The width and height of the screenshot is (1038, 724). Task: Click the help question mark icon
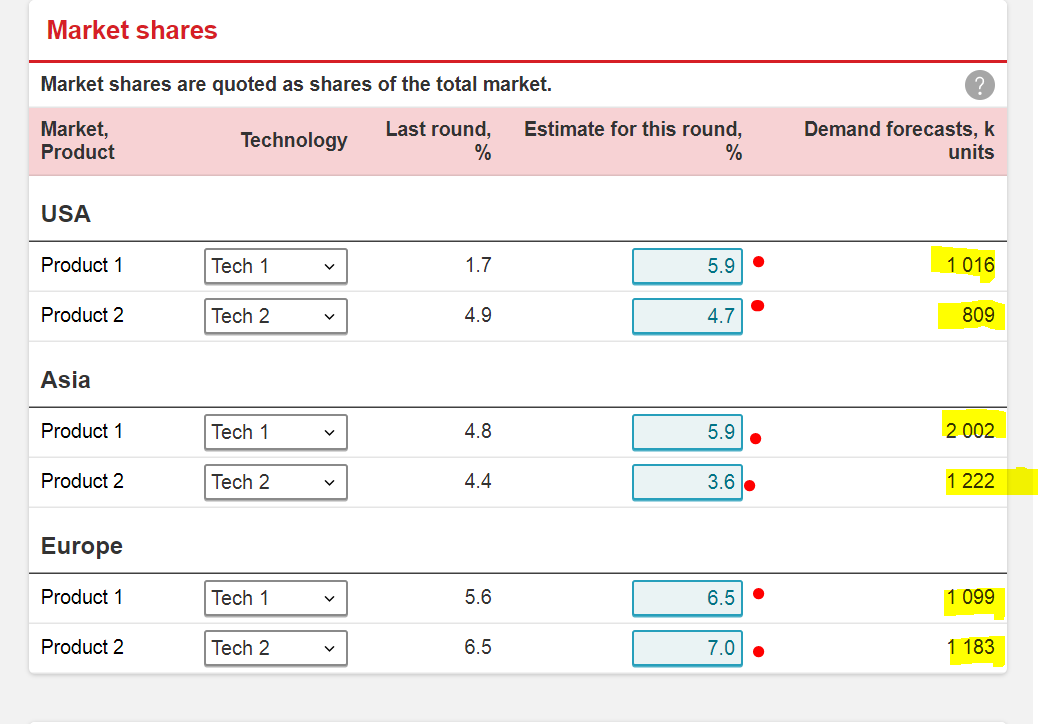(x=980, y=85)
